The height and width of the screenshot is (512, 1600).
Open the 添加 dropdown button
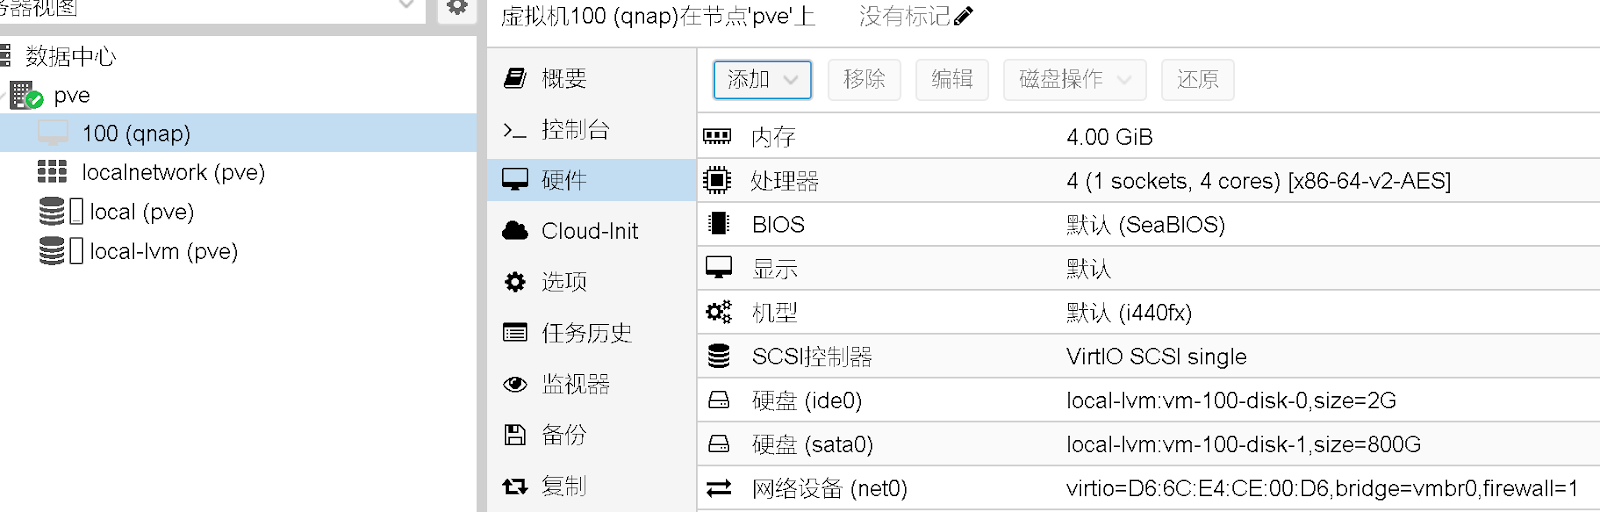coord(762,80)
